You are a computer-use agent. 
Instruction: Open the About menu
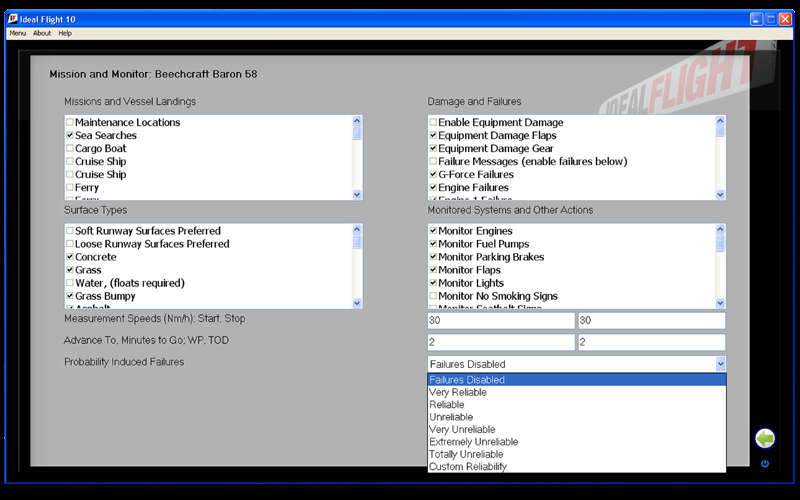tap(42, 33)
